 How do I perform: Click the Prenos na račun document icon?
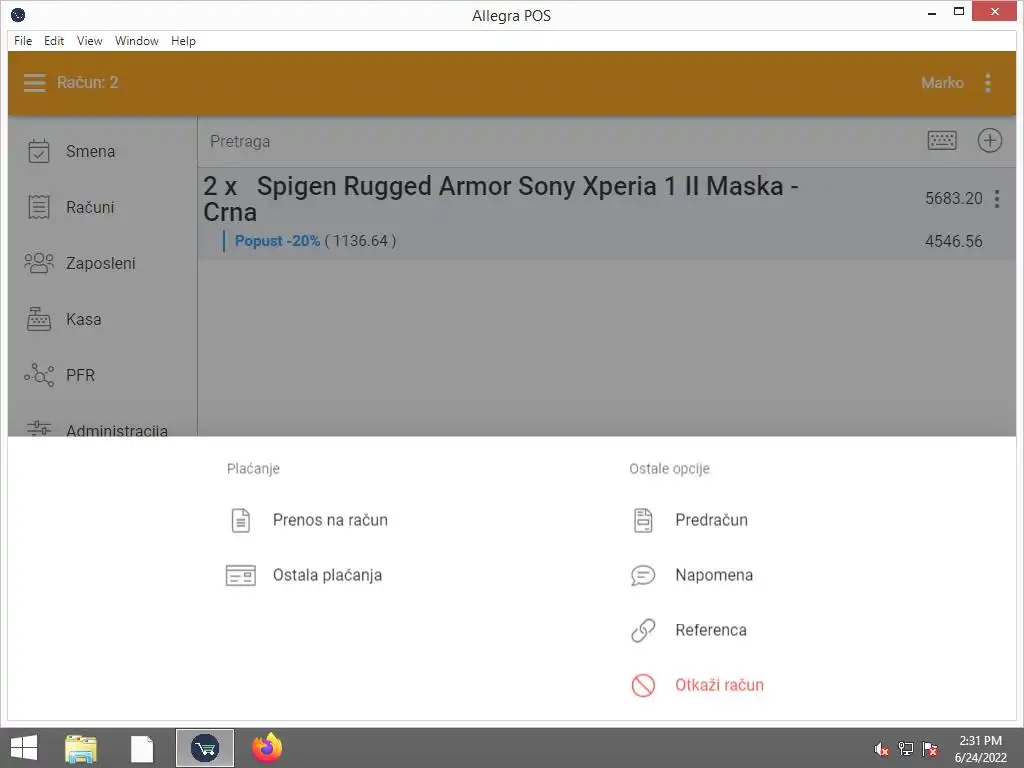tap(240, 520)
